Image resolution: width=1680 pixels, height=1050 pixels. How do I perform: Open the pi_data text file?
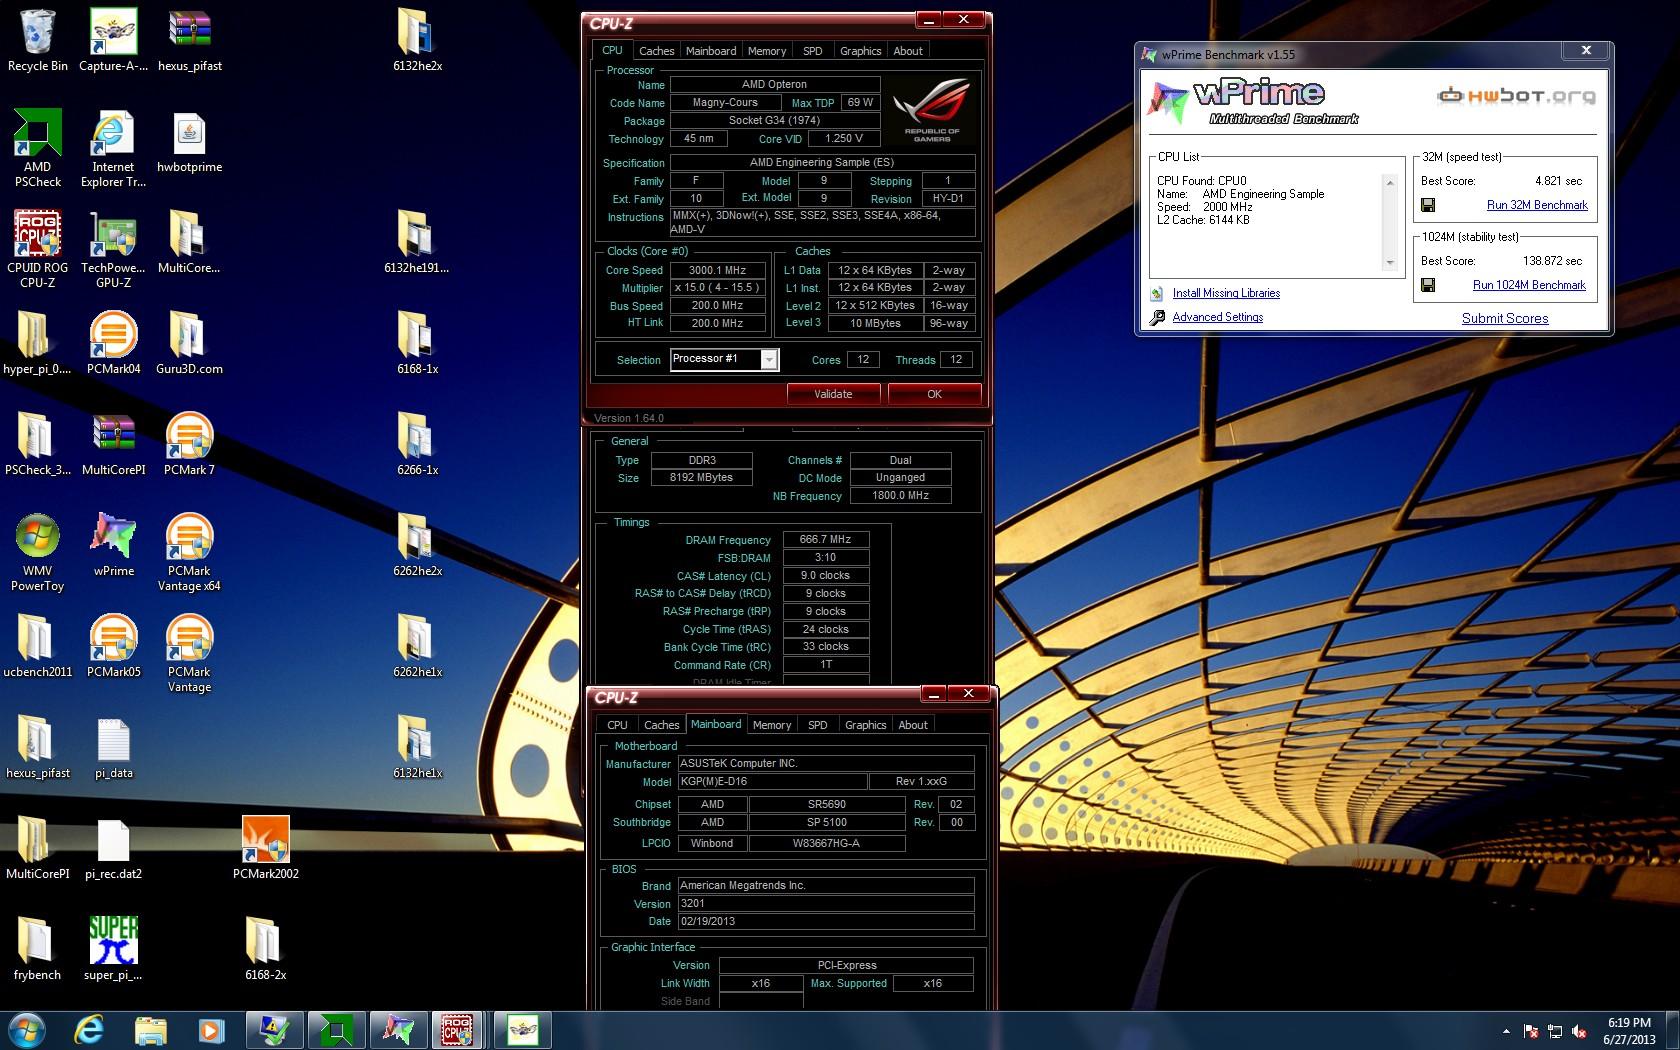pos(113,747)
